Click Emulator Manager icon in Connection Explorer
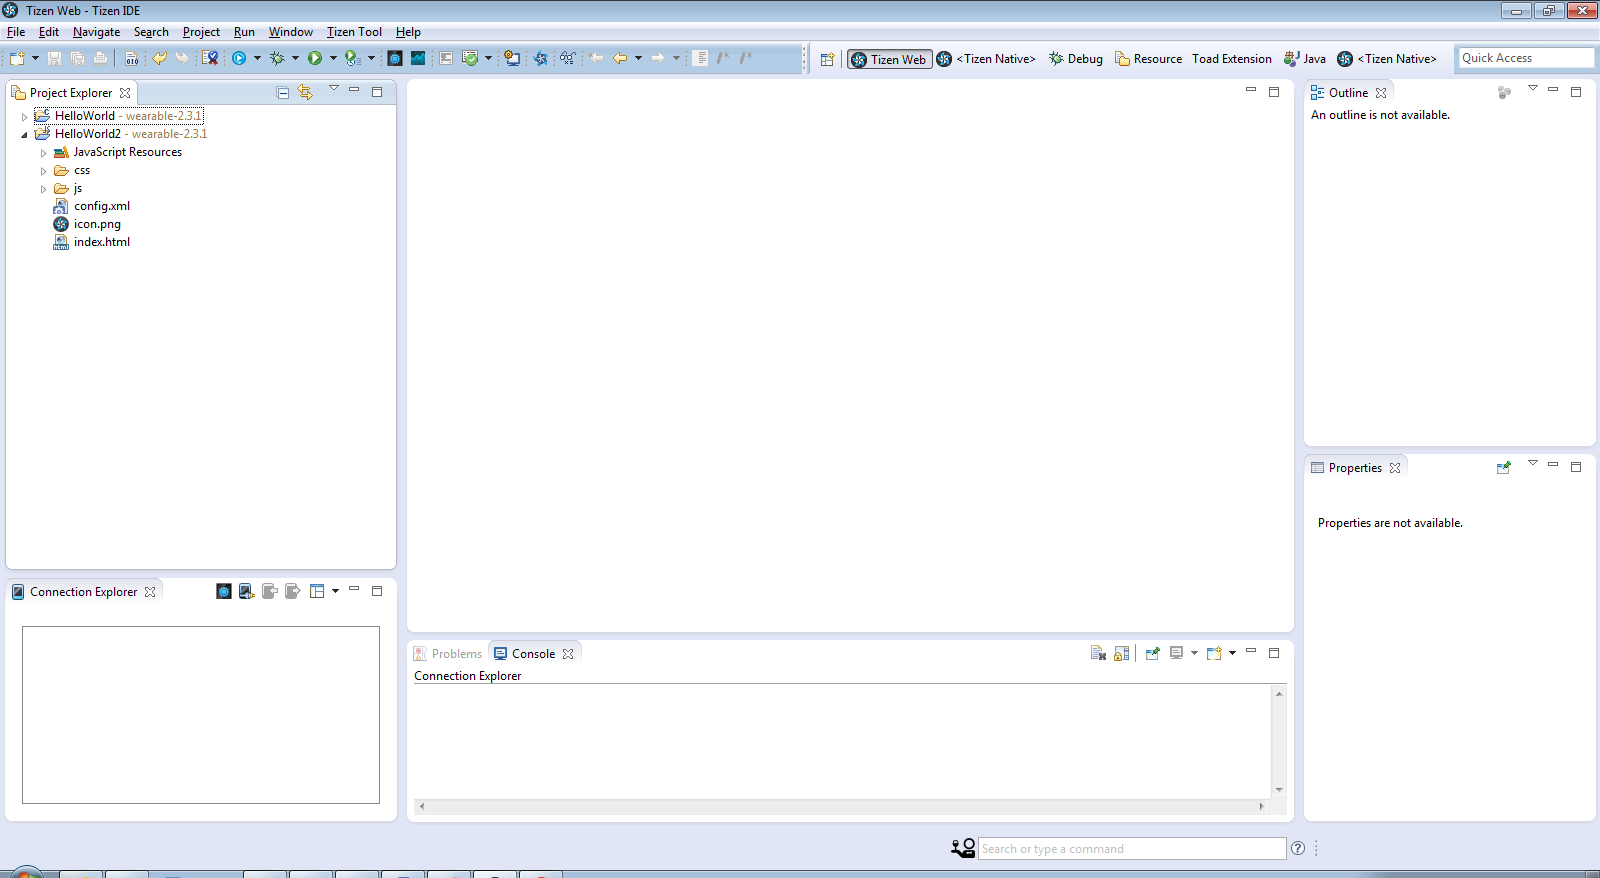 [x=224, y=591]
